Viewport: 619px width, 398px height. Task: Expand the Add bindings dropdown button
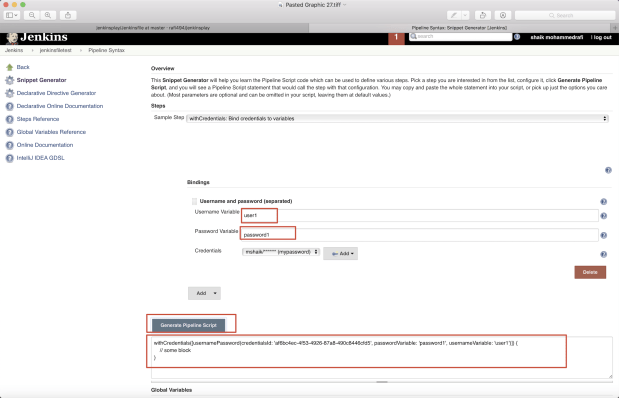pos(204,293)
